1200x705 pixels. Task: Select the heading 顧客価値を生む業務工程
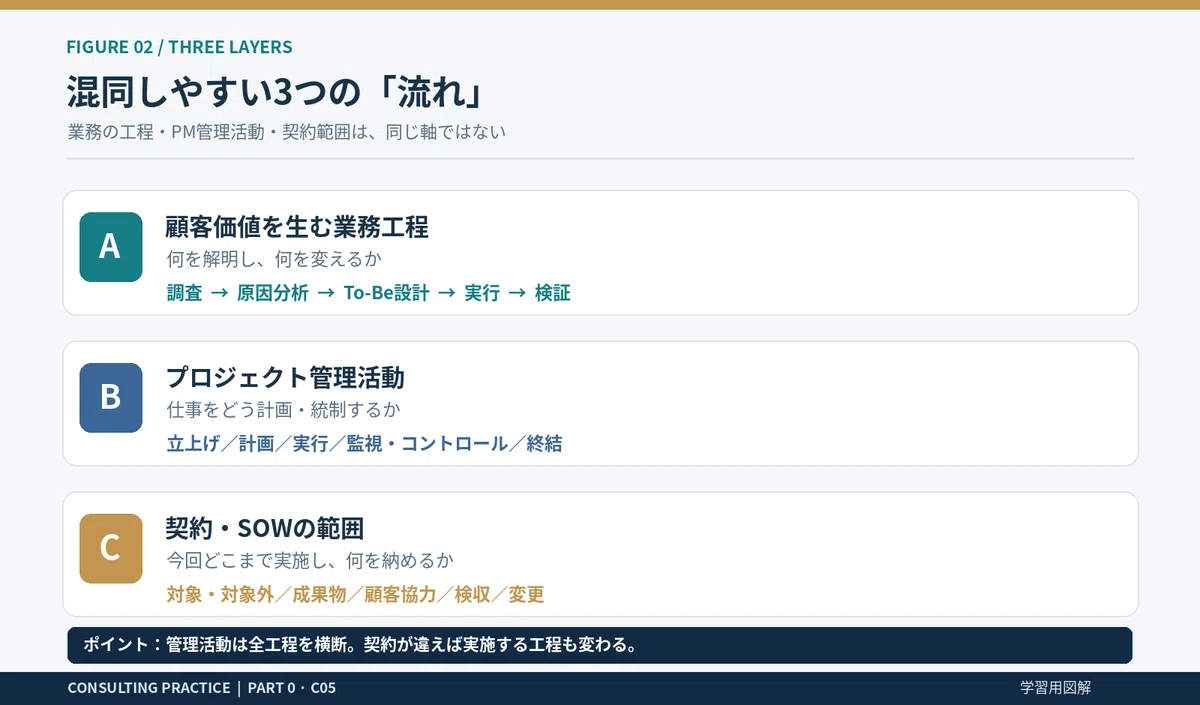coord(297,227)
